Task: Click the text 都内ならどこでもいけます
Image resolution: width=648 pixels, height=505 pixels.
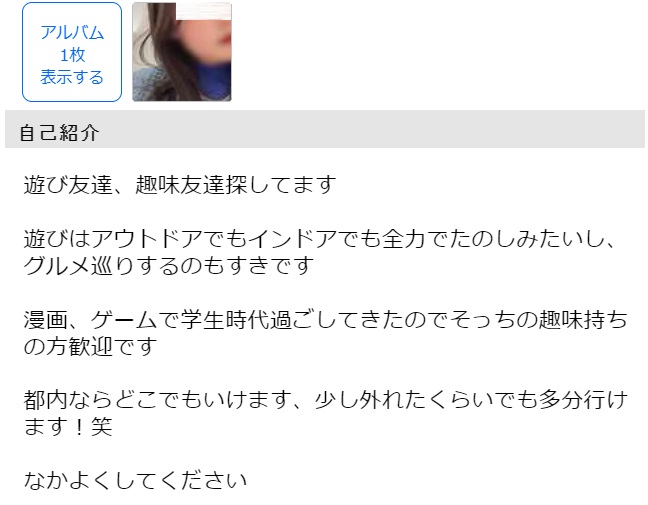Action: (157, 400)
